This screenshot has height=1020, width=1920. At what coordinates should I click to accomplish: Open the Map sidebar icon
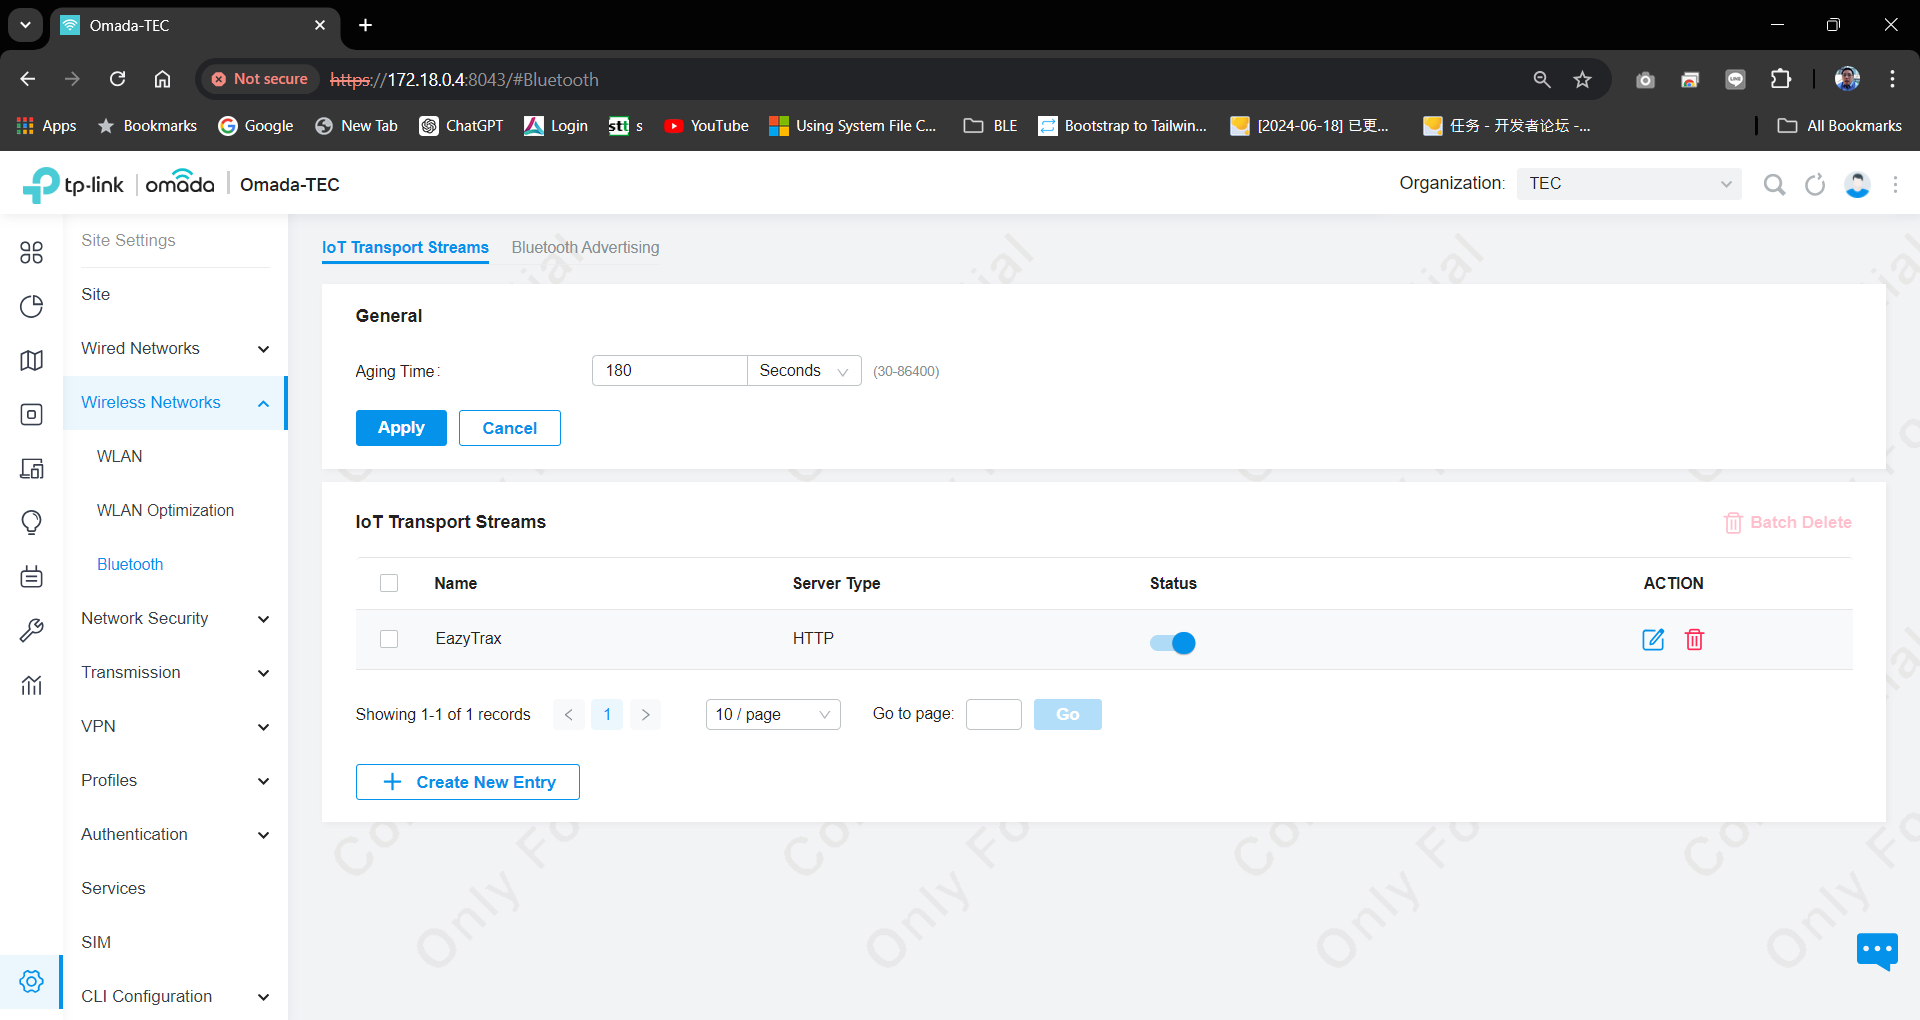tap(31, 360)
